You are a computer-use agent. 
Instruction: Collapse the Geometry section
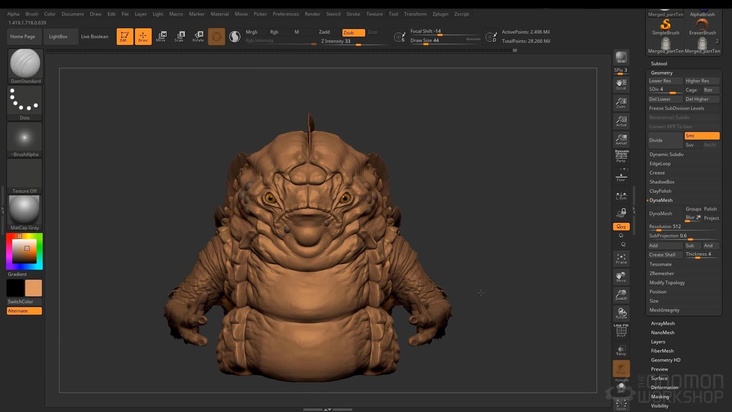tap(662, 73)
